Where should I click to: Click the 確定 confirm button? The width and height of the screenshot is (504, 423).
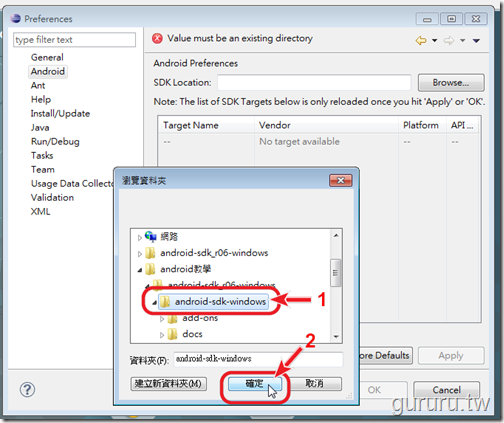(255, 384)
